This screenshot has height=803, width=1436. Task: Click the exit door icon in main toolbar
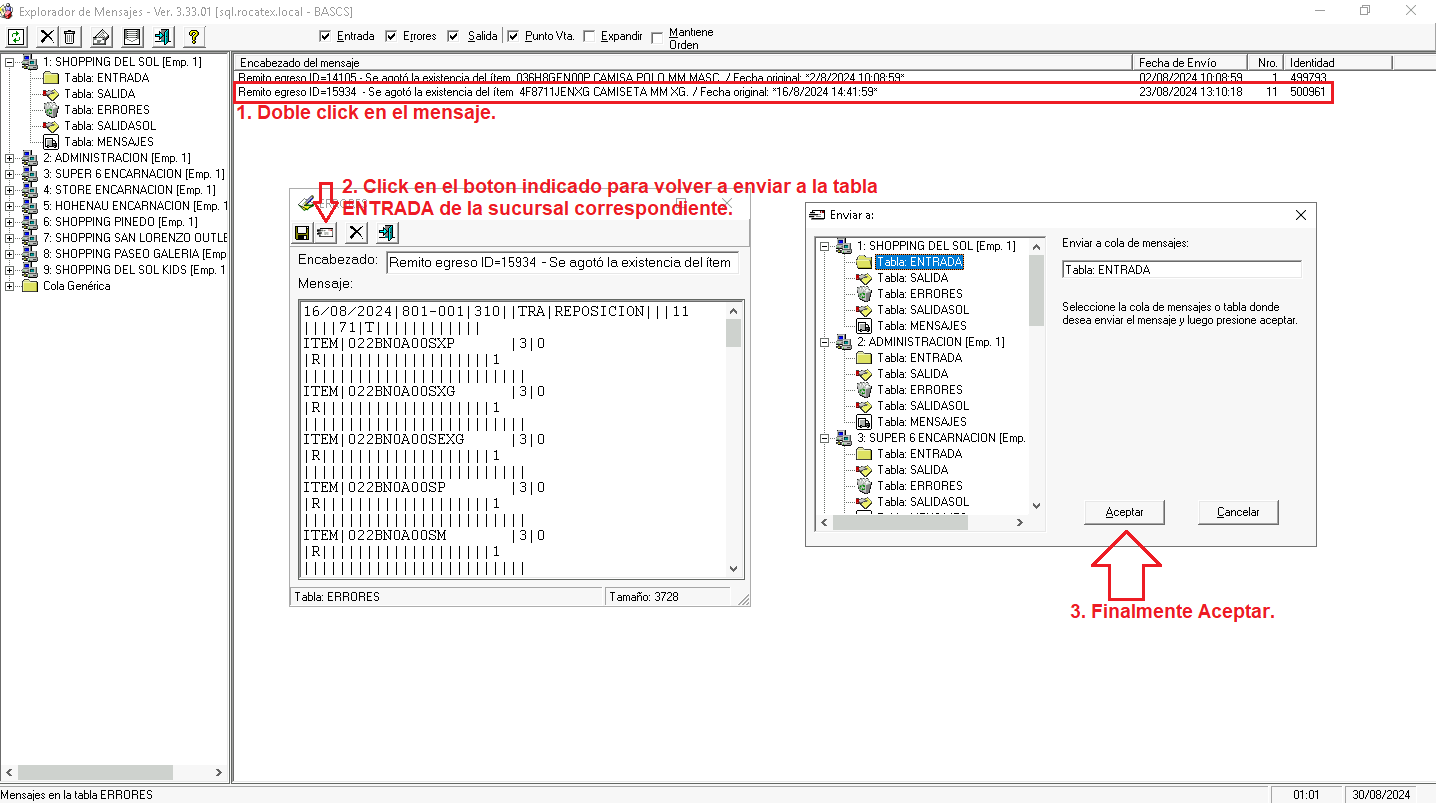pyautogui.click(x=163, y=37)
